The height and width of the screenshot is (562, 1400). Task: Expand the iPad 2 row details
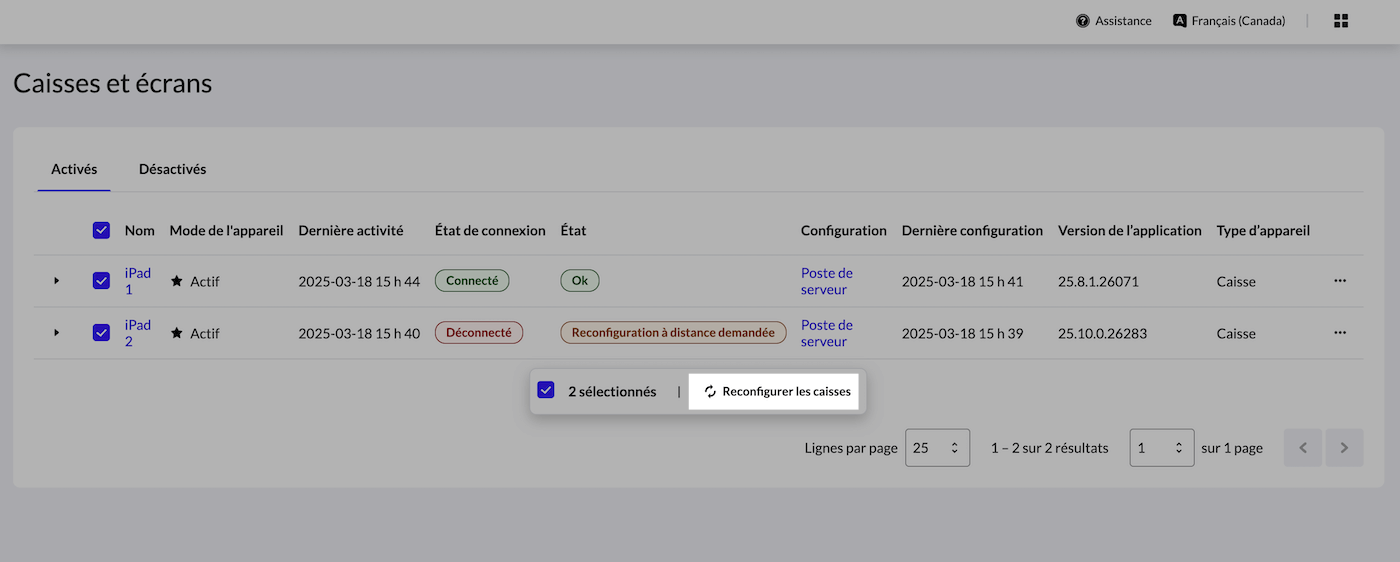pyautogui.click(x=57, y=333)
